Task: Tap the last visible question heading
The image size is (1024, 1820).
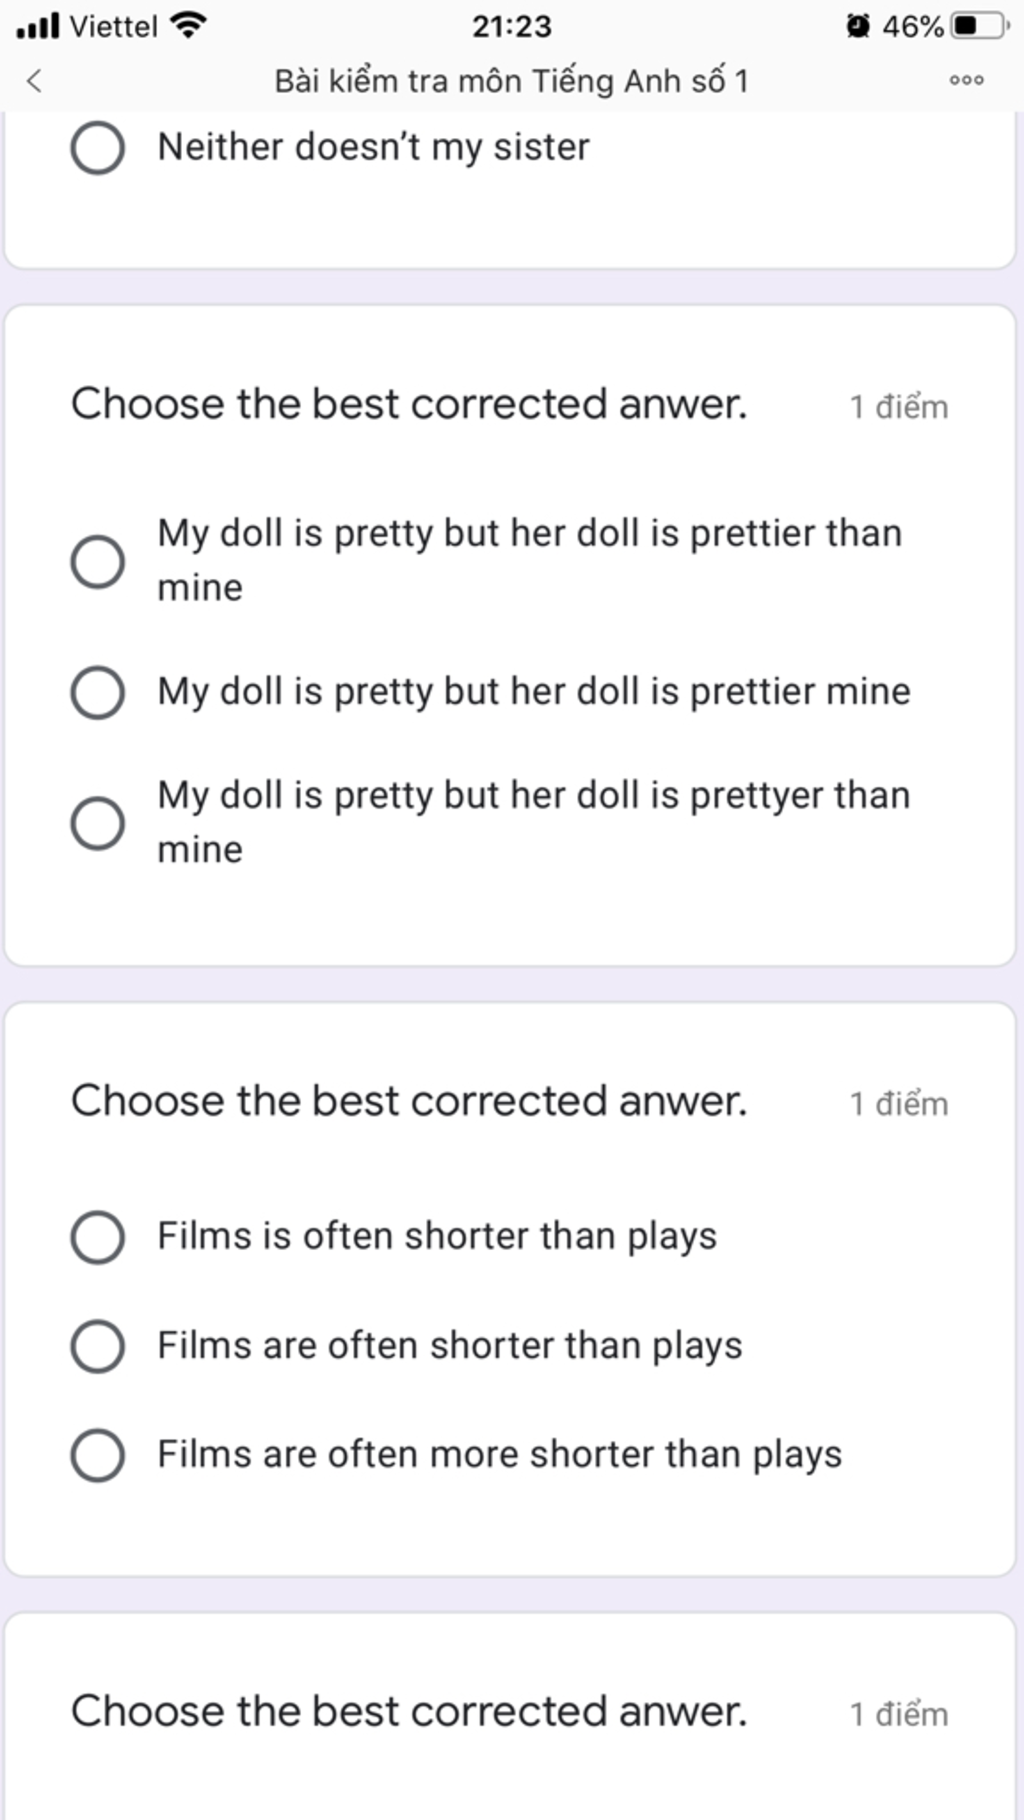Action: (409, 1712)
